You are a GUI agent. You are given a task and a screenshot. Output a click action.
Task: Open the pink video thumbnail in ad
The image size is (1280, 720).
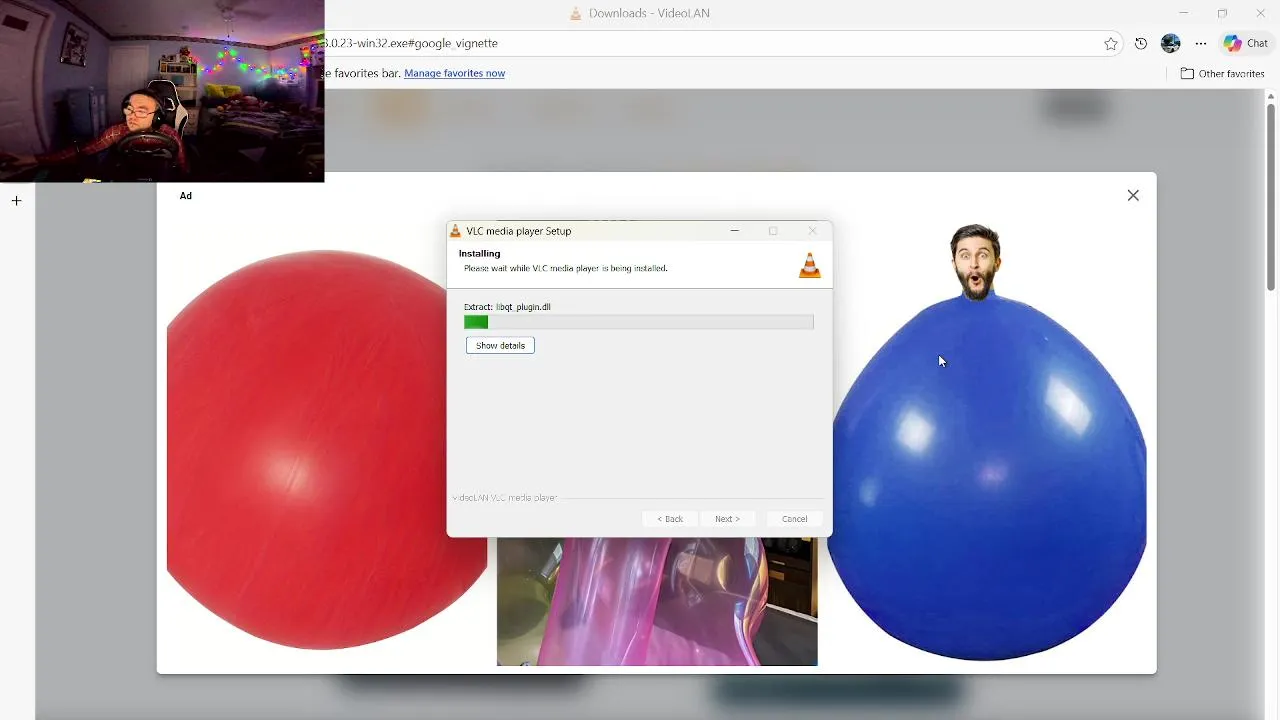[657, 602]
